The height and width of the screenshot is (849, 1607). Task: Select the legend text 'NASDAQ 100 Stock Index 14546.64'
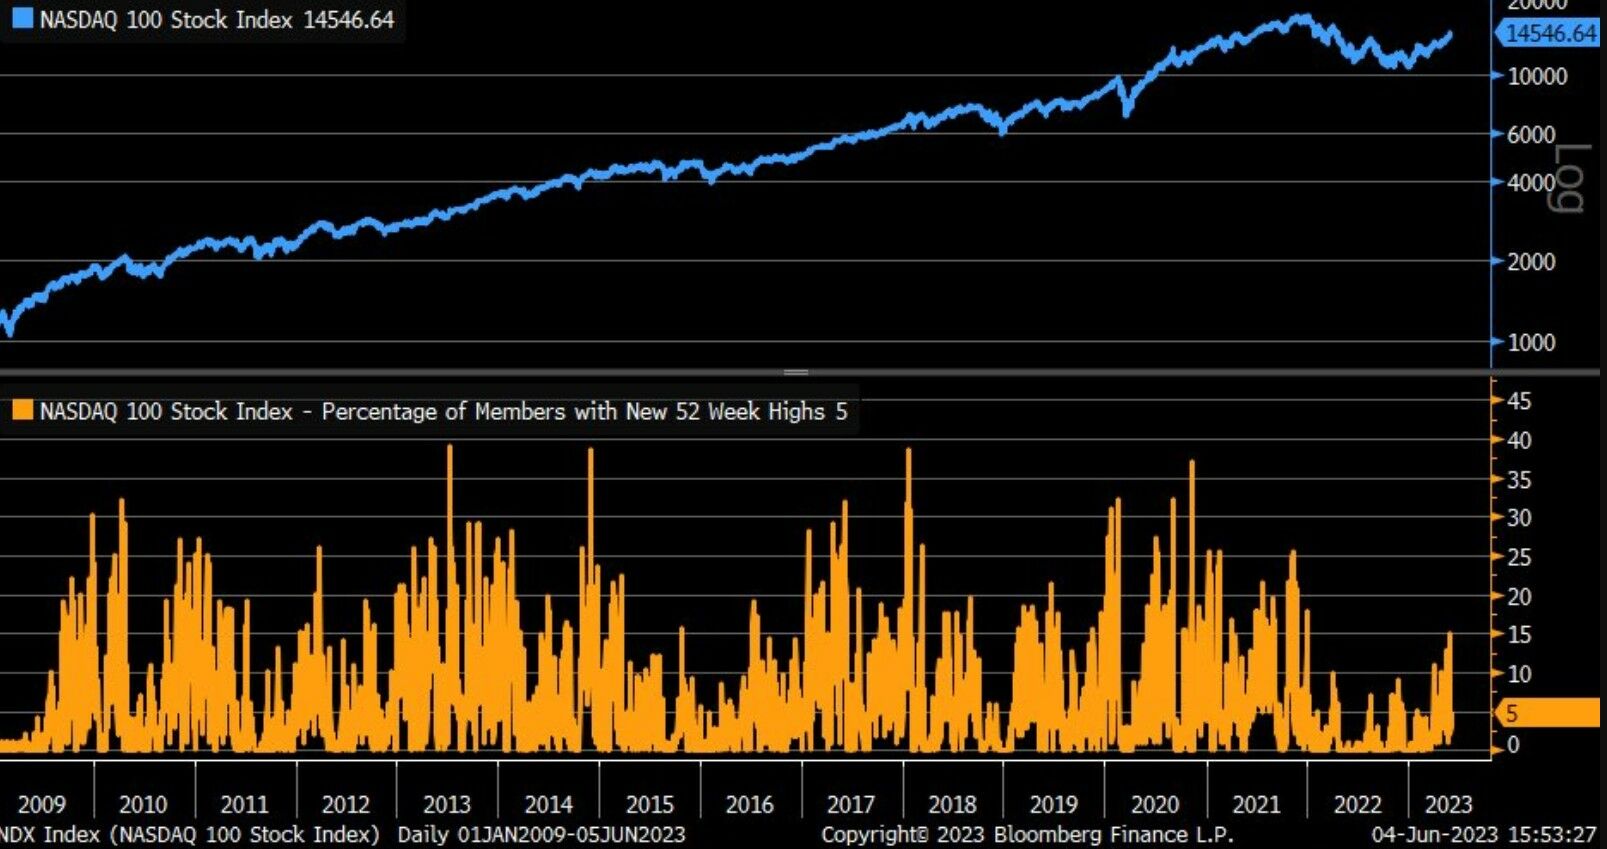coord(217,19)
